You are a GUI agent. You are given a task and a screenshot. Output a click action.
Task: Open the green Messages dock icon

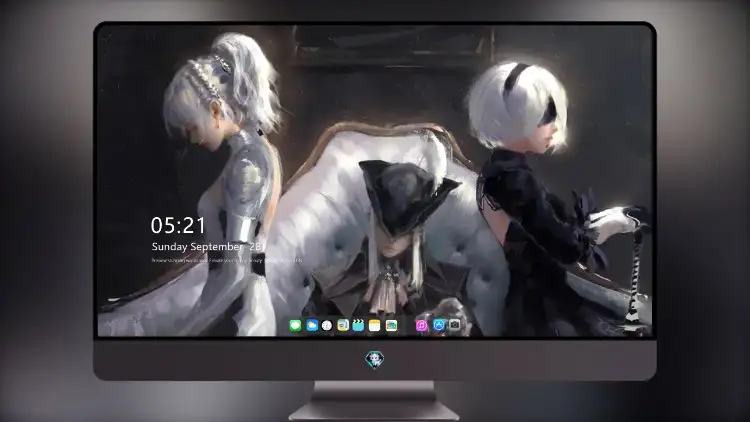click(295, 326)
